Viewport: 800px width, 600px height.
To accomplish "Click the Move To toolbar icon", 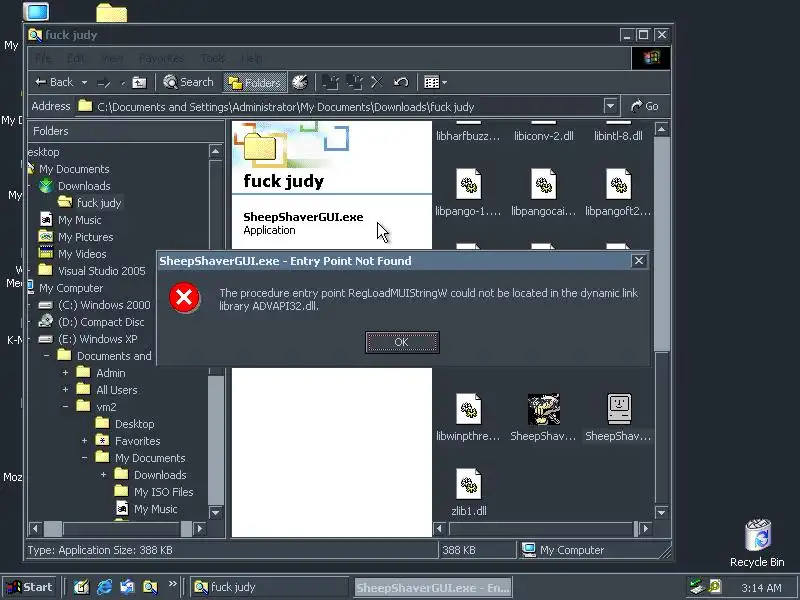I will click(330, 82).
